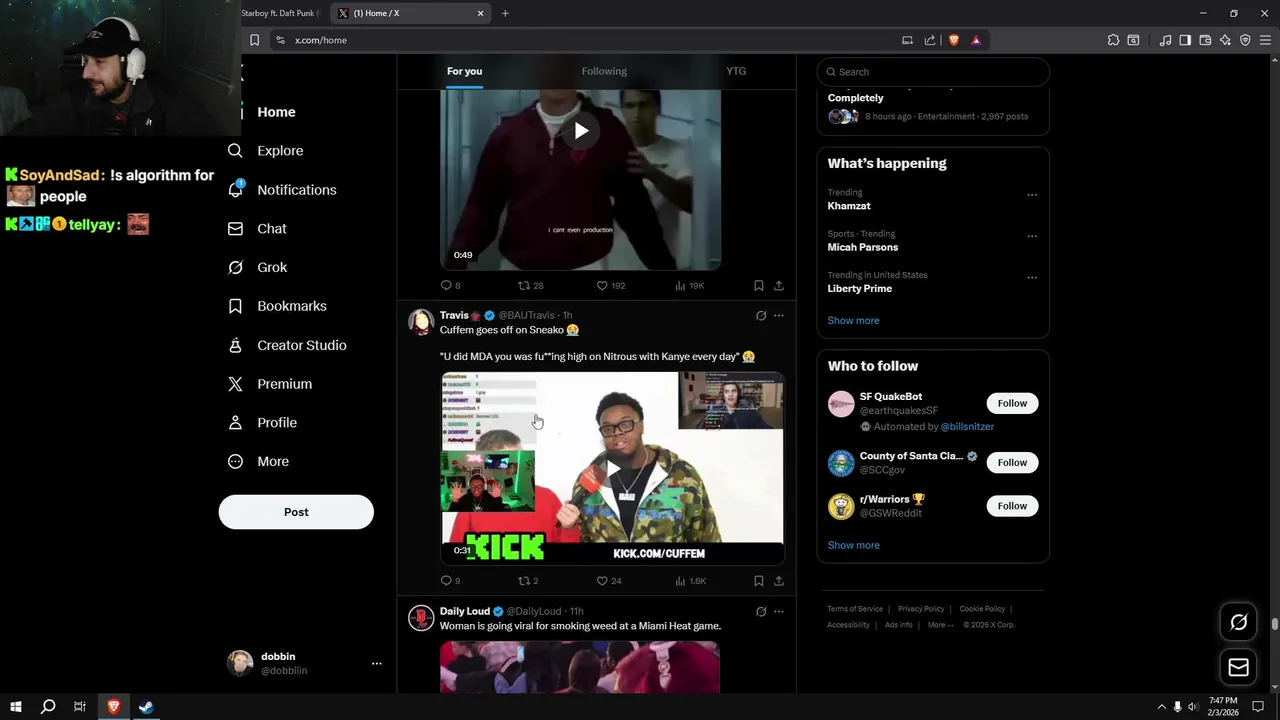
Task: Switch to the YTG tab
Action: point(736,71)
